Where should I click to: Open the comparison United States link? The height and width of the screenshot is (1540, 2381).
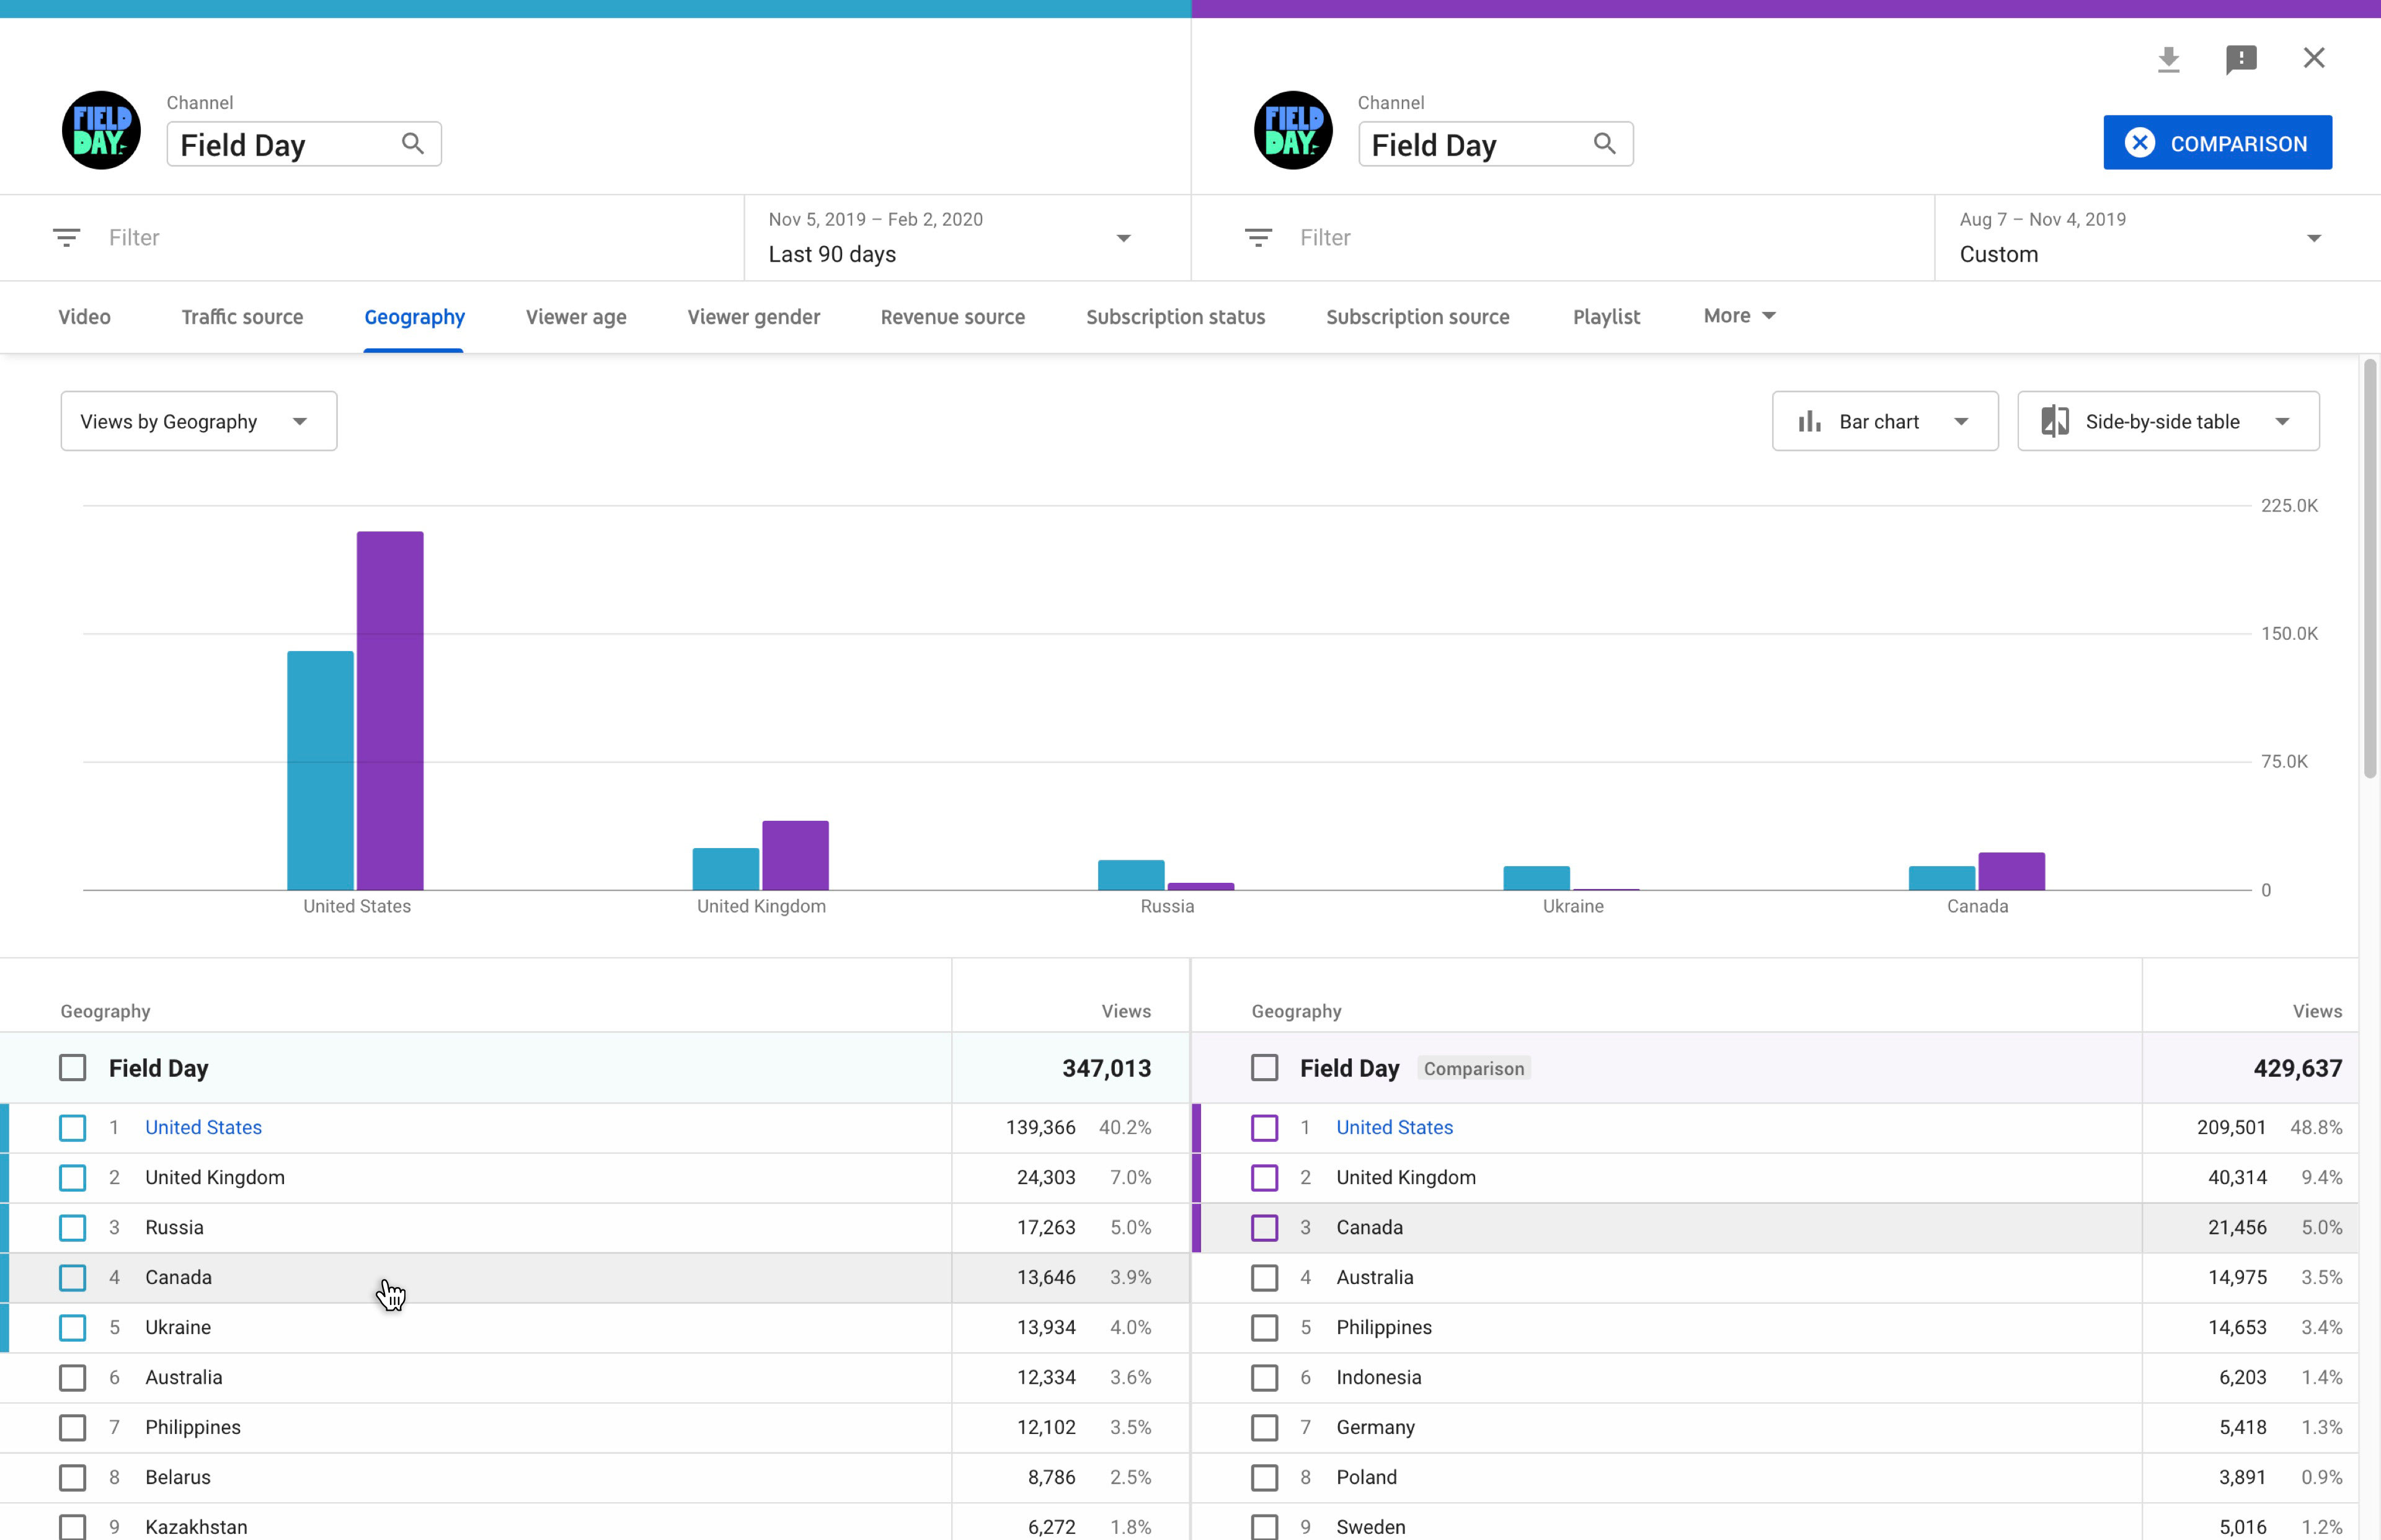tap(1394, 1128)
